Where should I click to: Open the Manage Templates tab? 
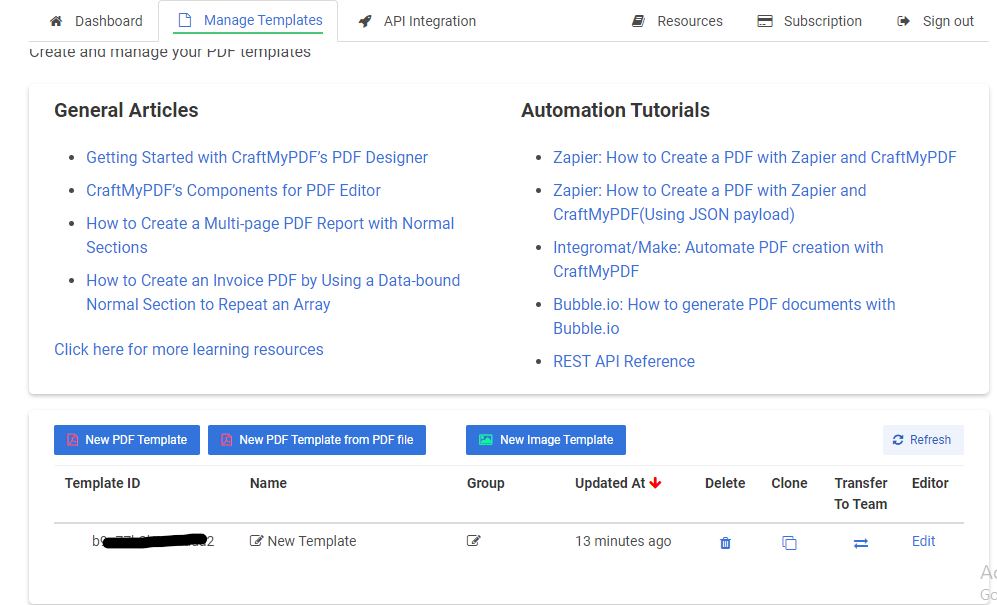pos(248,20)
